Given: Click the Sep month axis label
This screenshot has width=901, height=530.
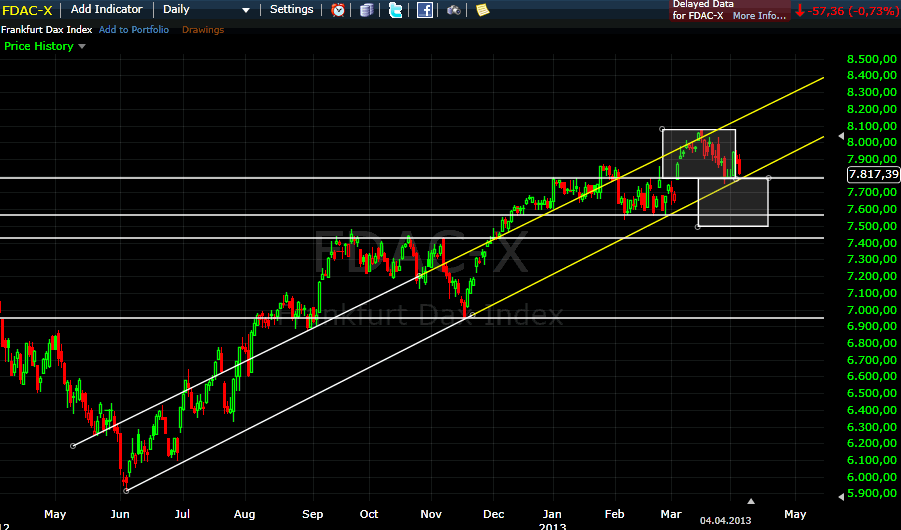Looking at the screenshot, I should tap(313, 514).
